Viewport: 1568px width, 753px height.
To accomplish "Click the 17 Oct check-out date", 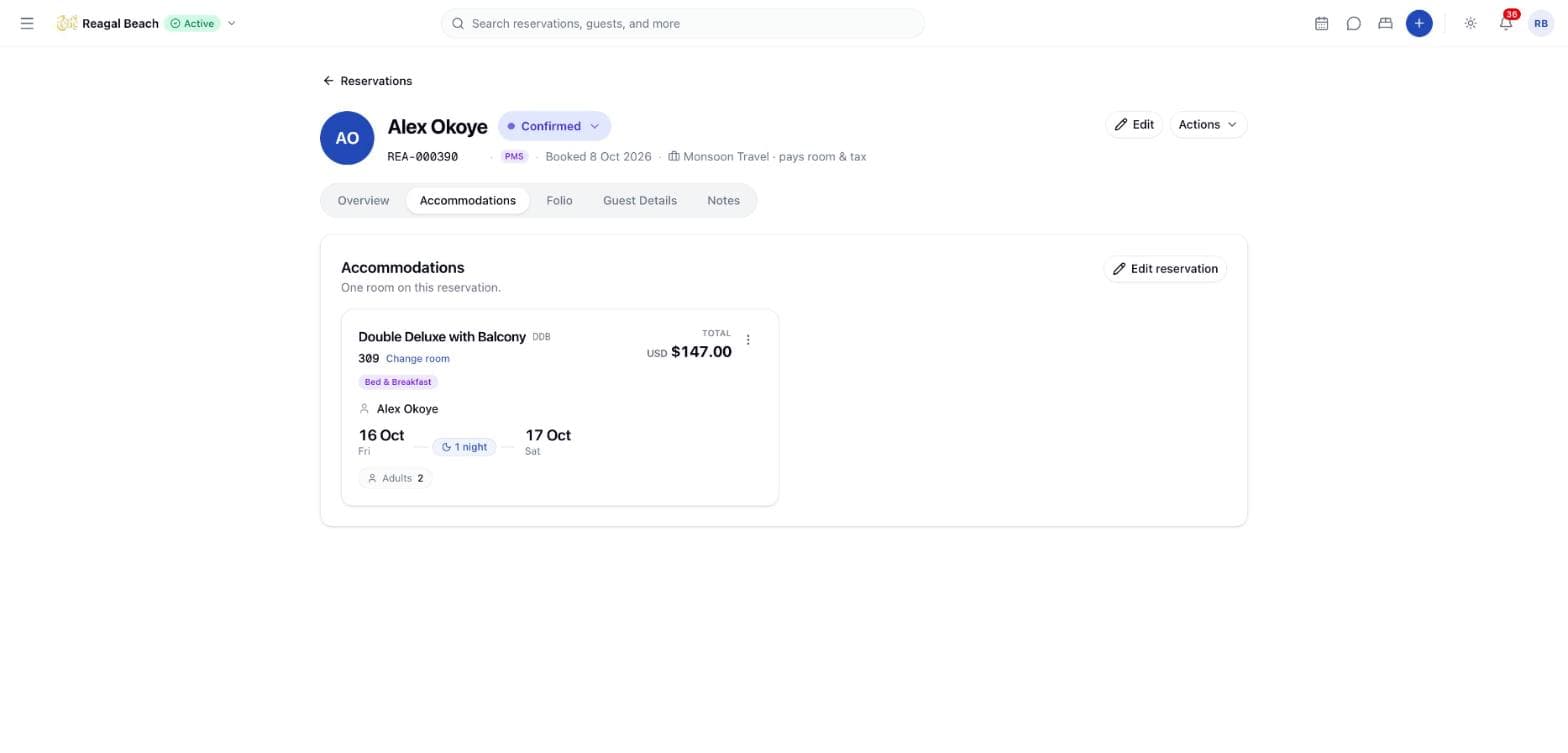I will tap(548, 436).
